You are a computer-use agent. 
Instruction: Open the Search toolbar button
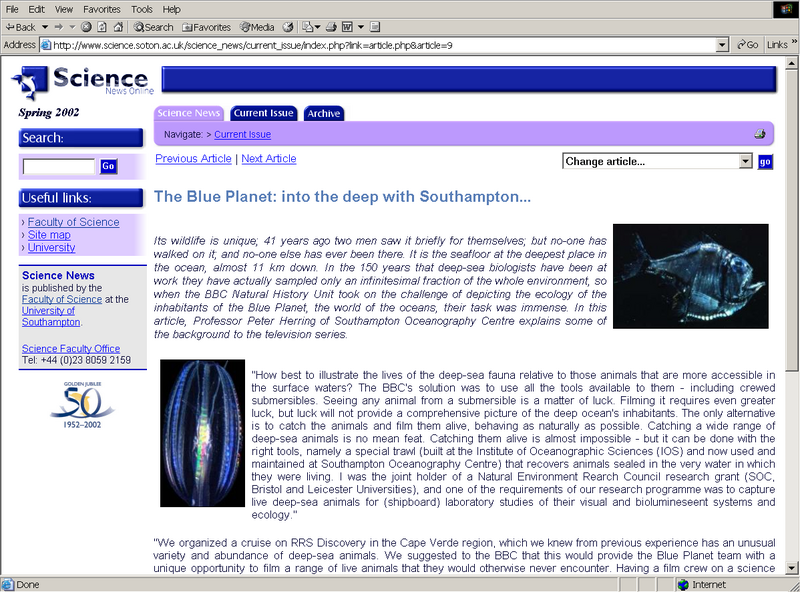(154, 27)
